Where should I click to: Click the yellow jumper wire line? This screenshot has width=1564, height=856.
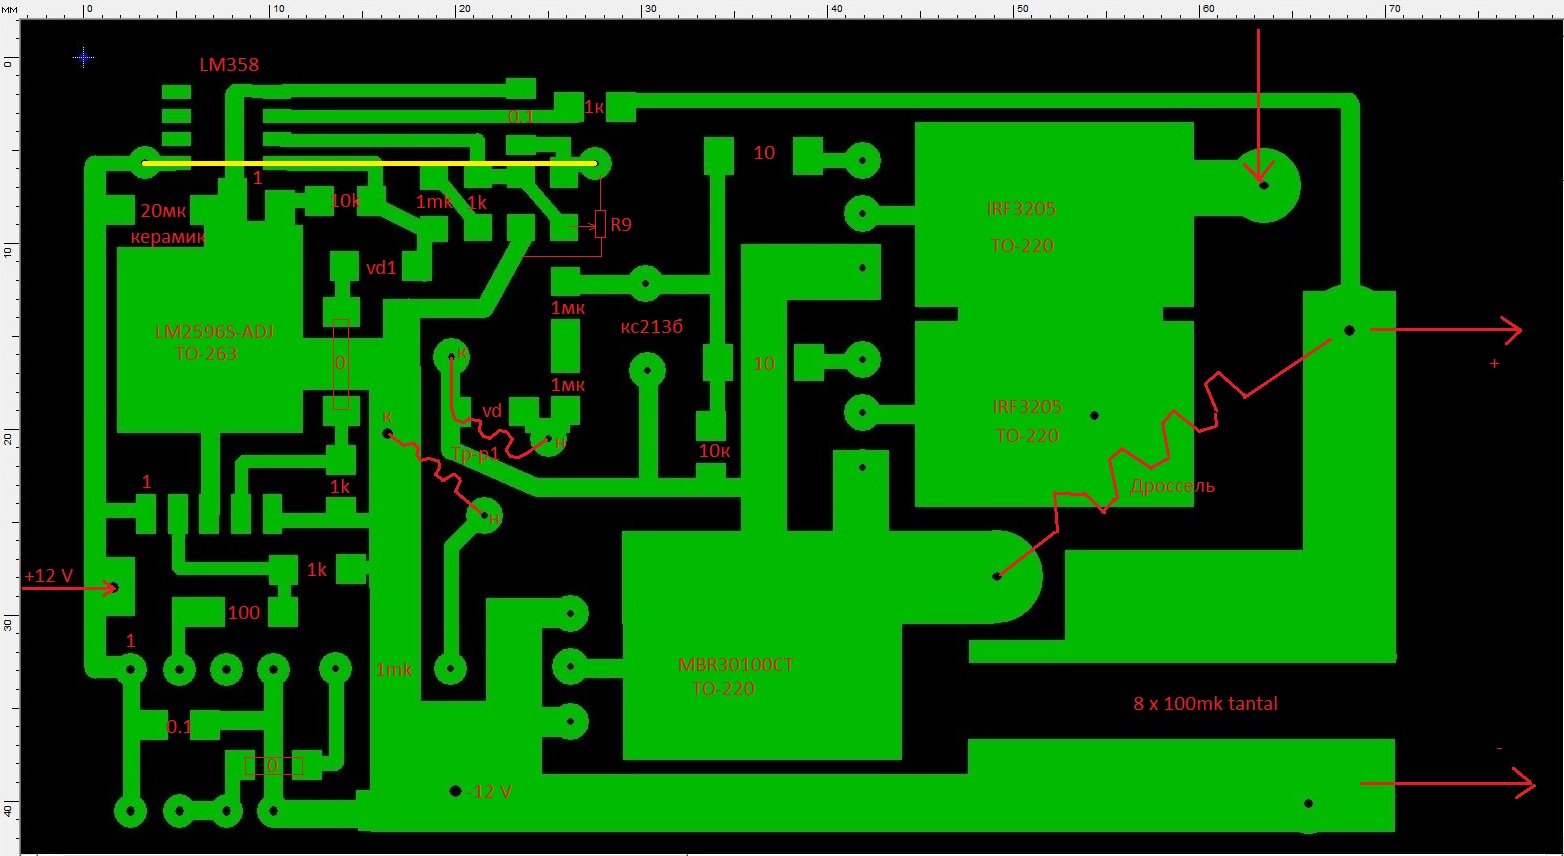tap(370, 162)
